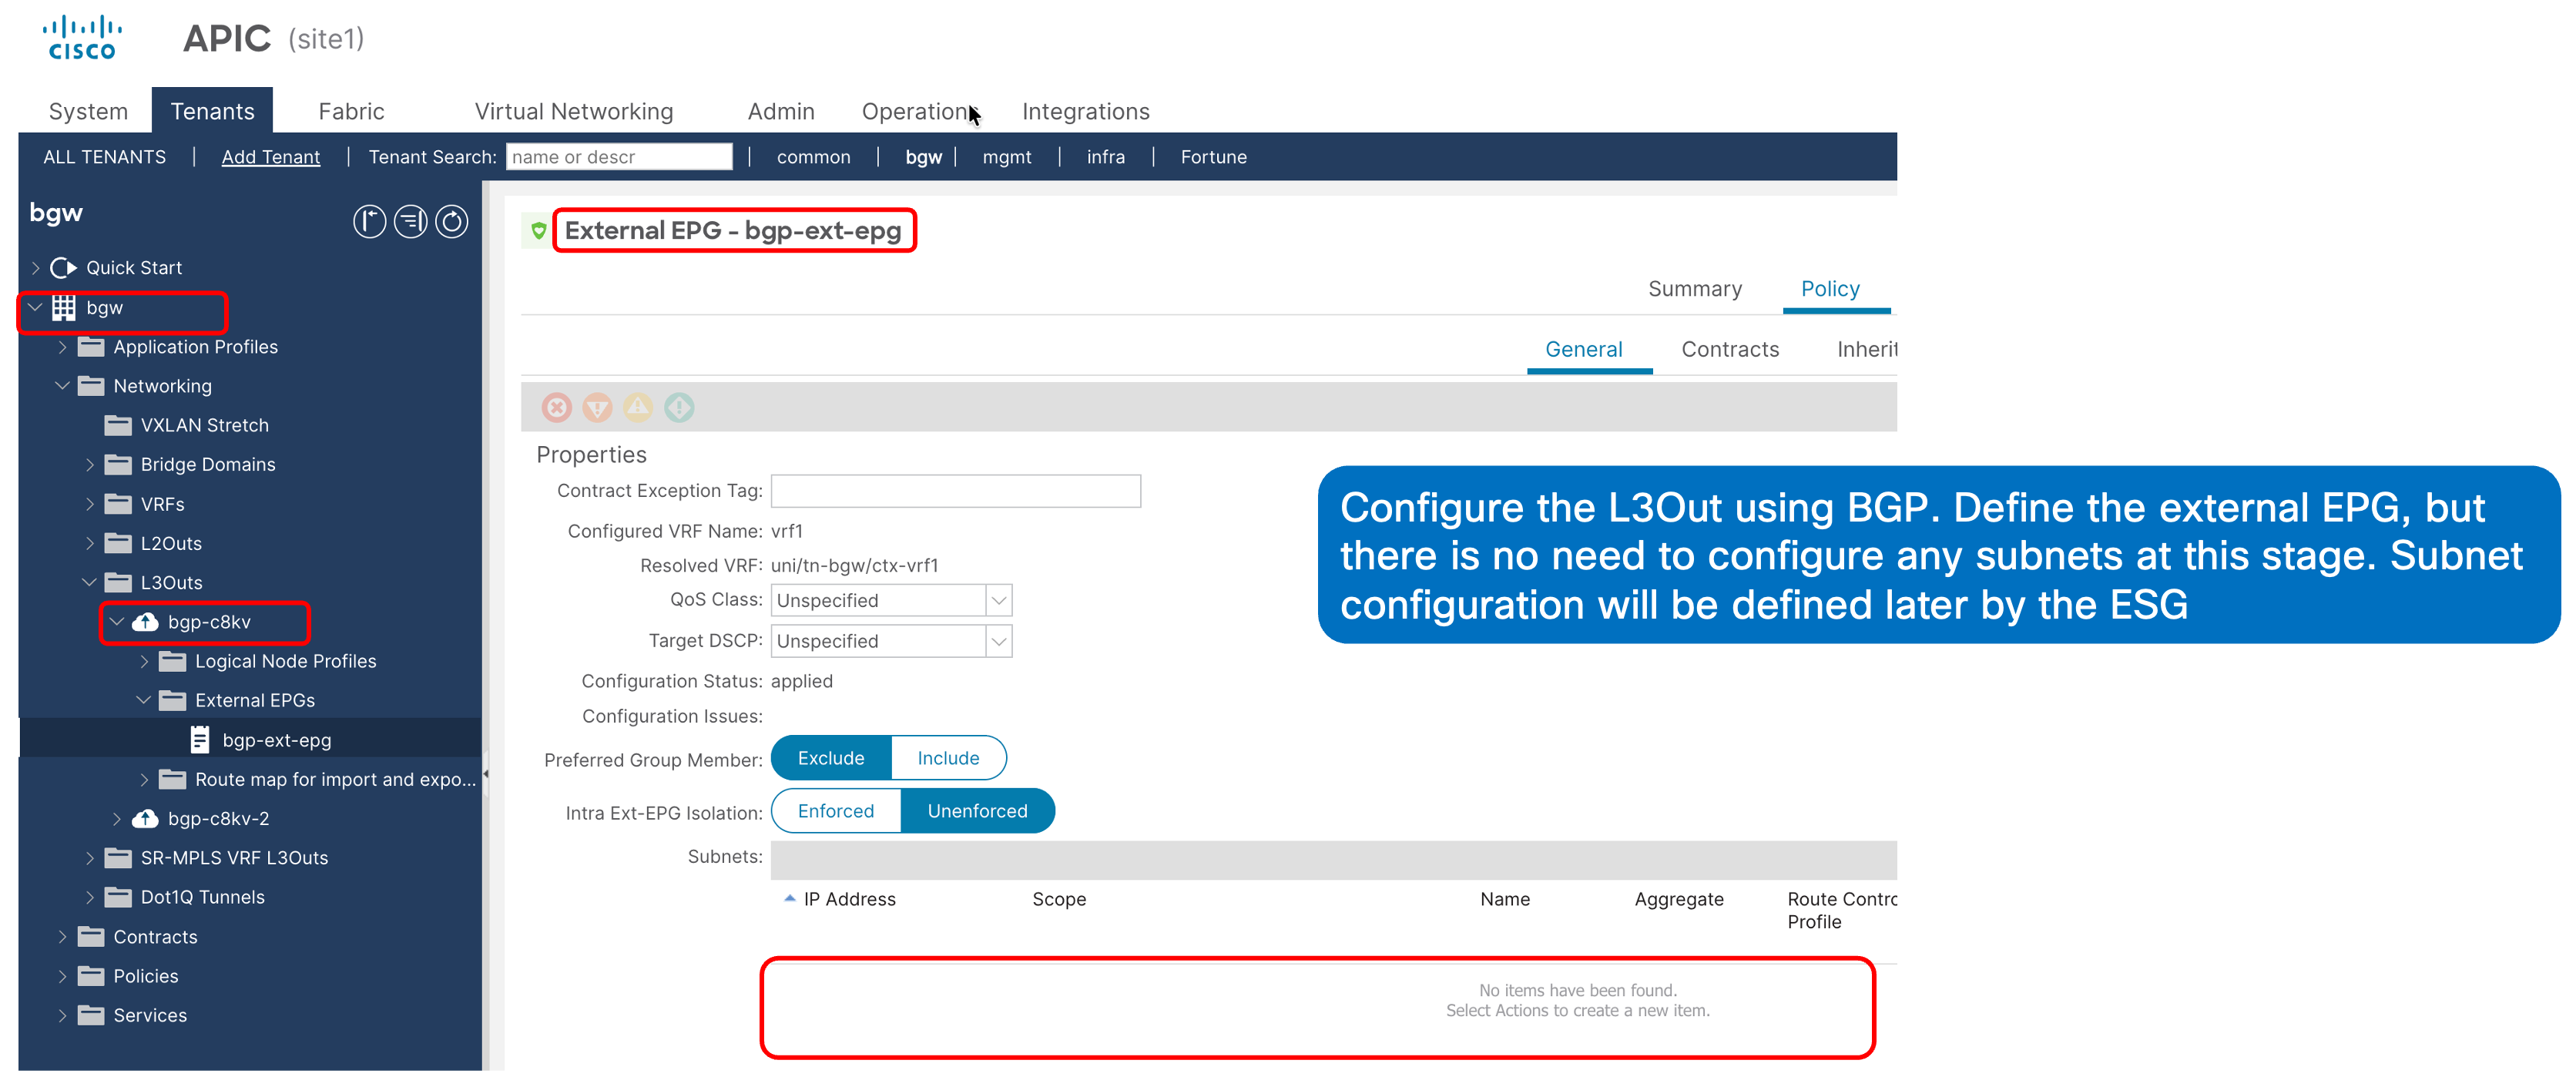
Task: Open the infra tenant link
Action: 1106,157
